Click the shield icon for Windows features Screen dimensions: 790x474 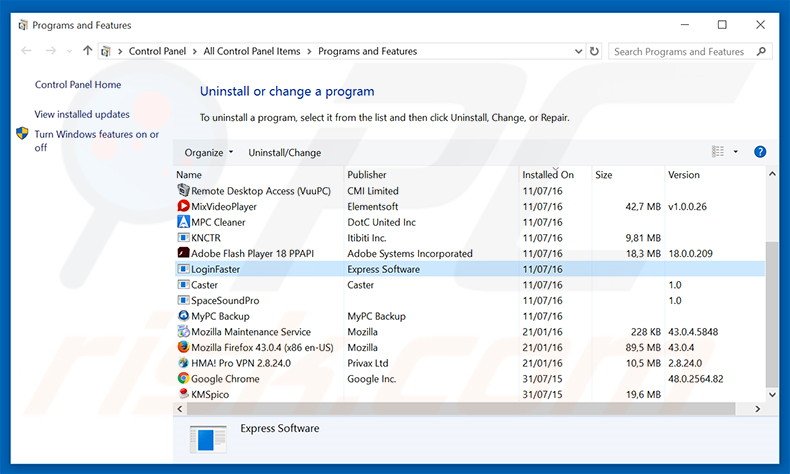[x=22, y=133]
